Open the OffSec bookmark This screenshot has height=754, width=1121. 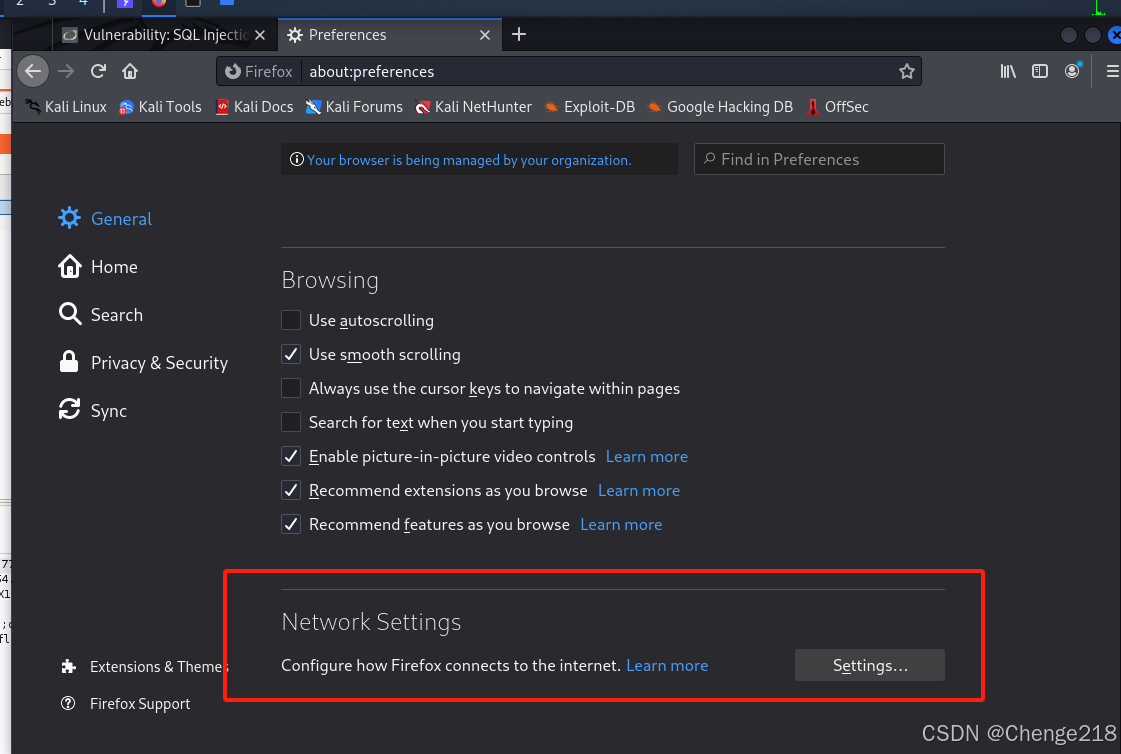[836, 106]
